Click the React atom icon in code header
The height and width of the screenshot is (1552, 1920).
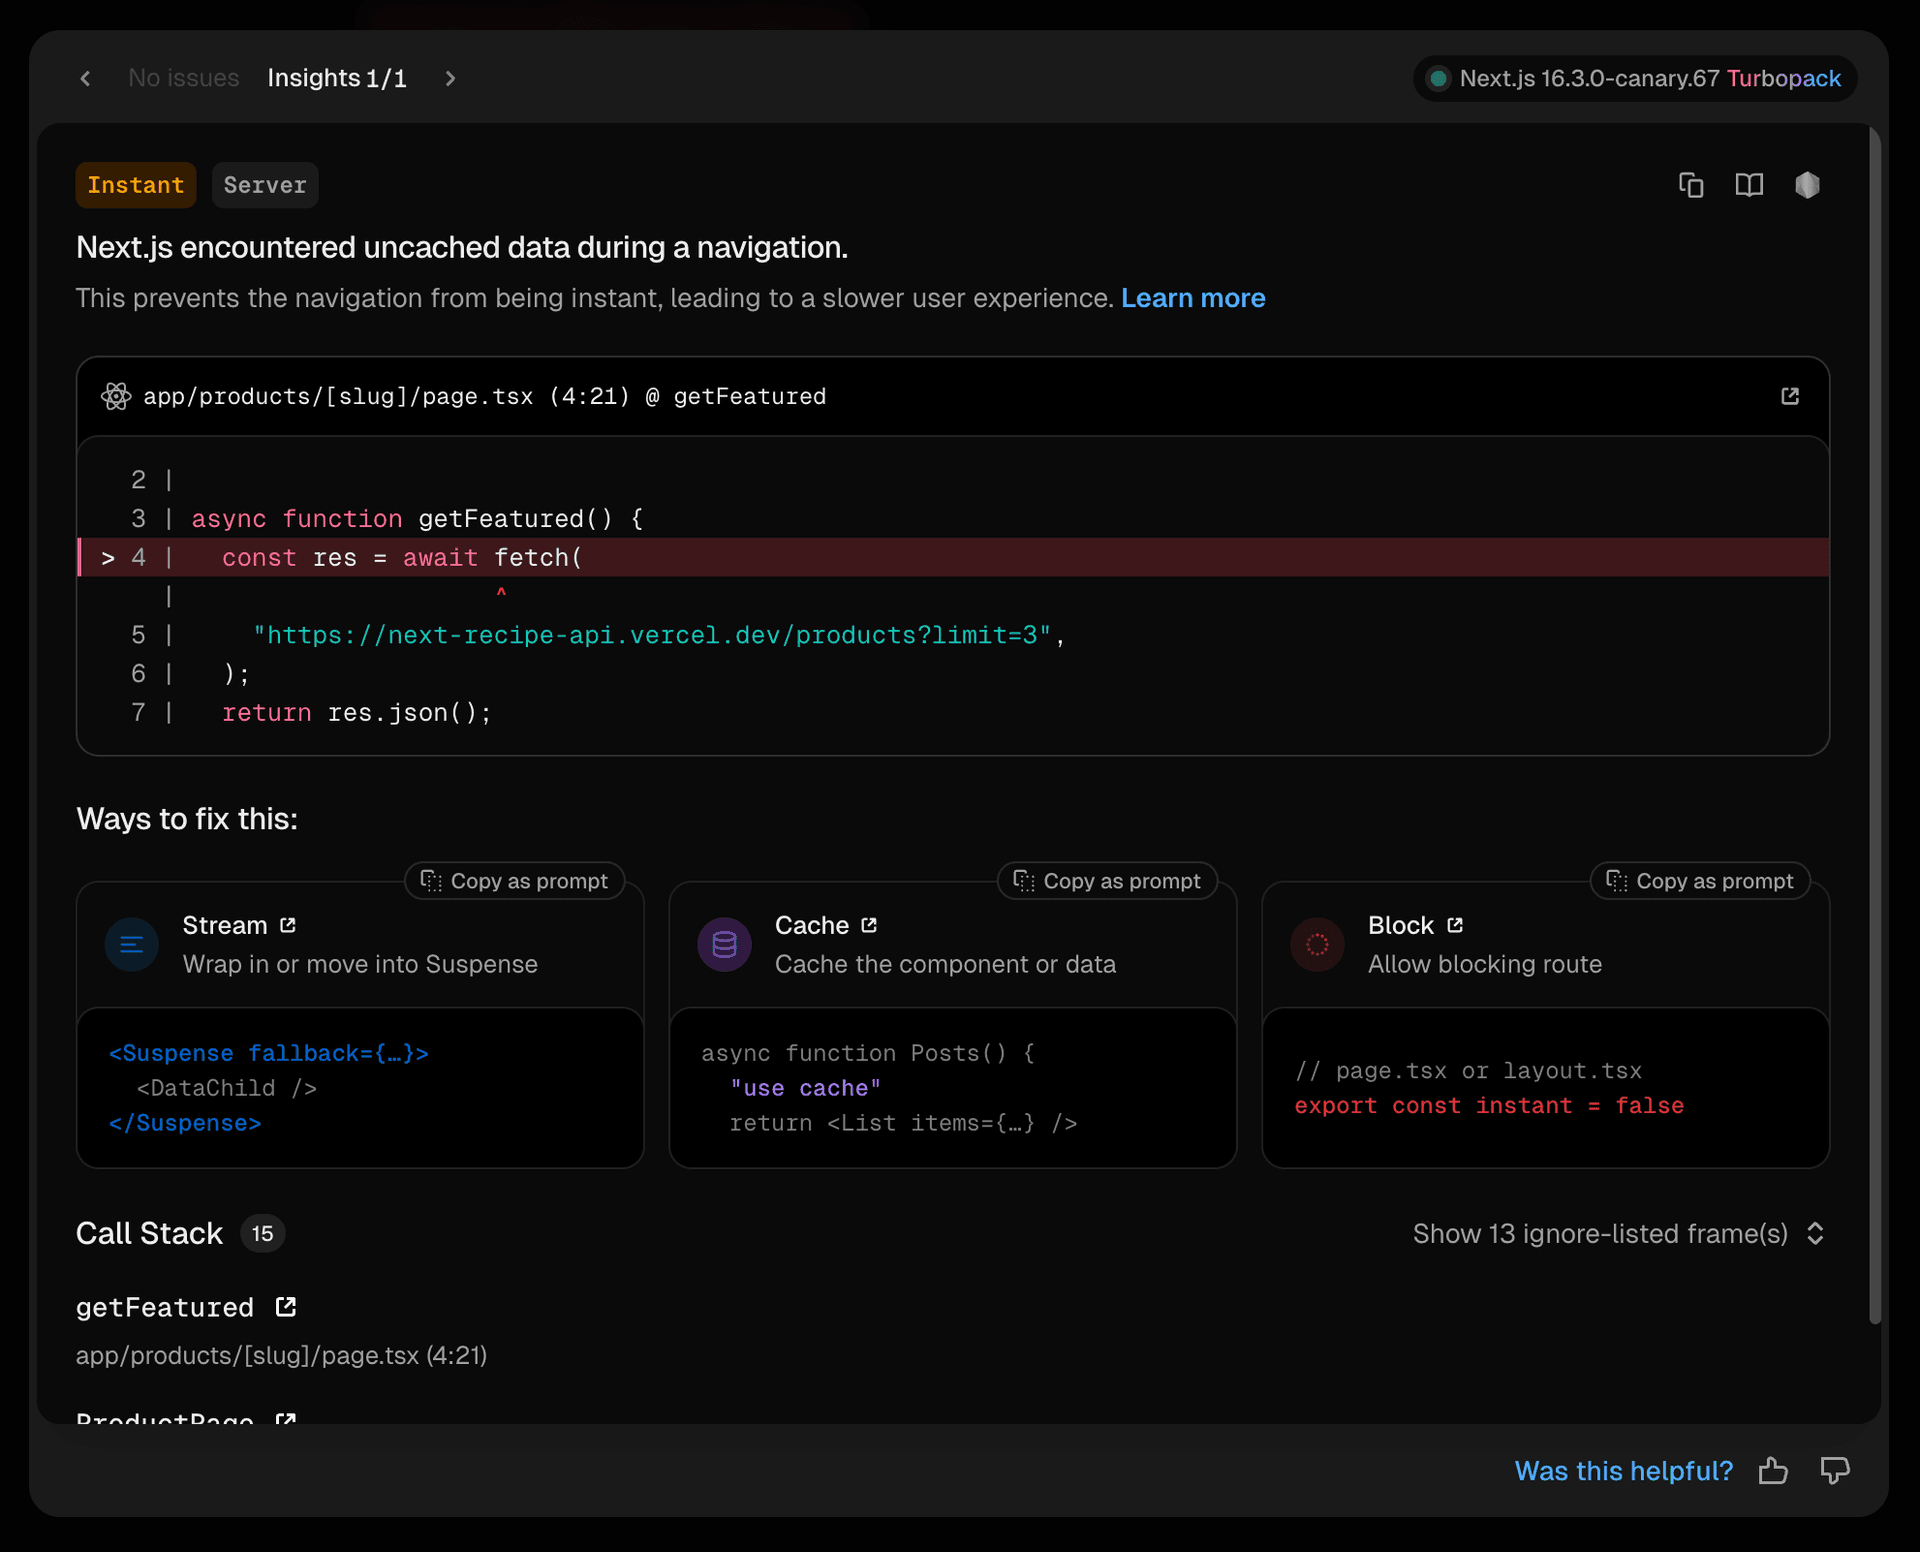tap(116, 396)
